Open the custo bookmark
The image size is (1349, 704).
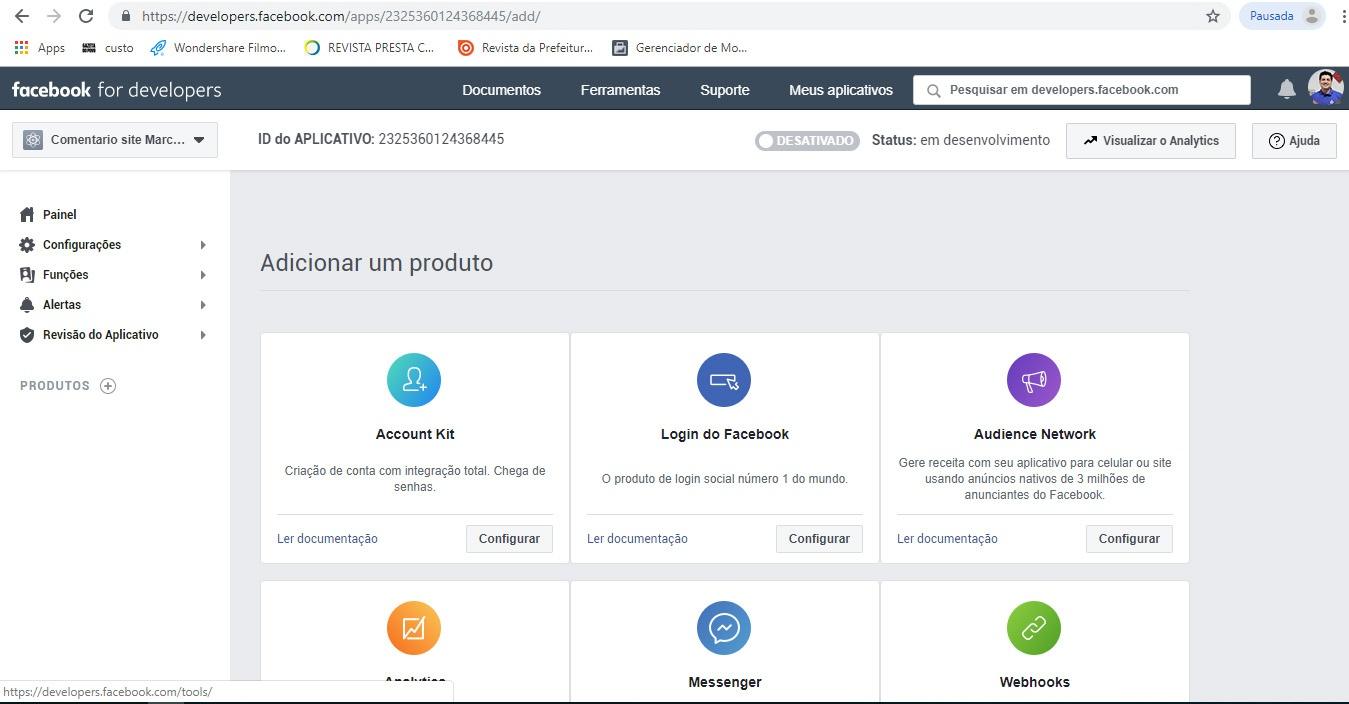[x=108, y=47]
